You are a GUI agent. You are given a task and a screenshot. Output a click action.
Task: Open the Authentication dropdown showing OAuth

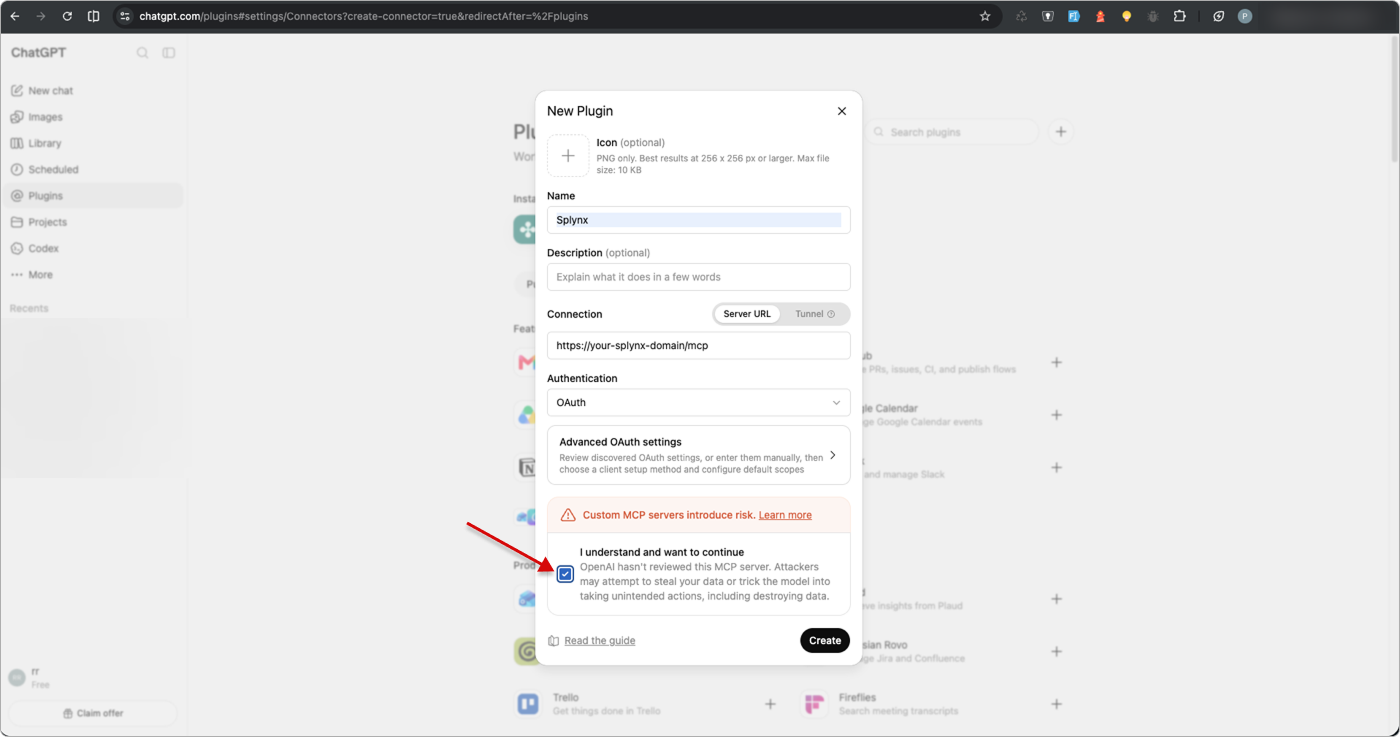[x=699, y=403]
